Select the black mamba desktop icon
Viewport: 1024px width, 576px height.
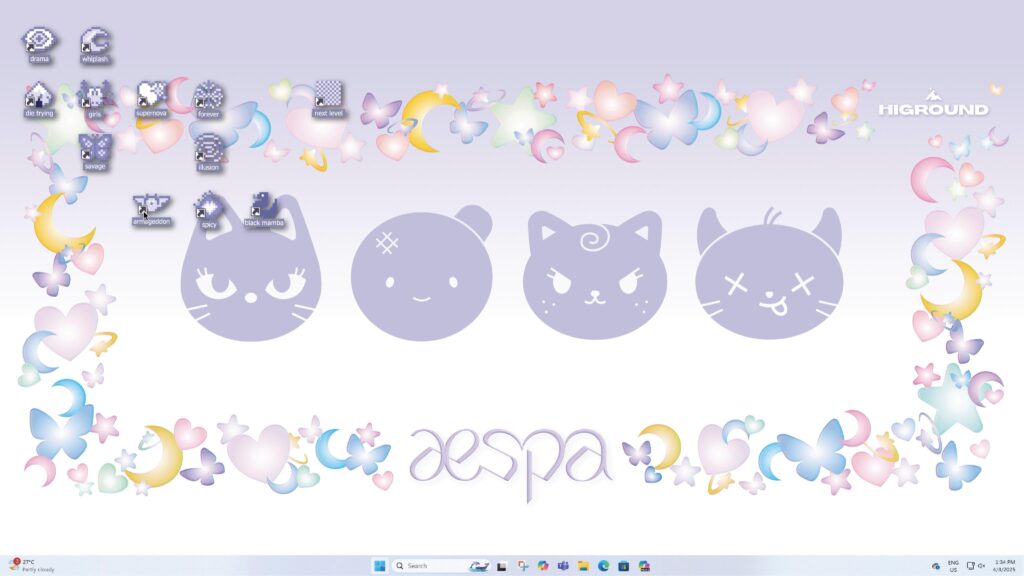(264, 209)
